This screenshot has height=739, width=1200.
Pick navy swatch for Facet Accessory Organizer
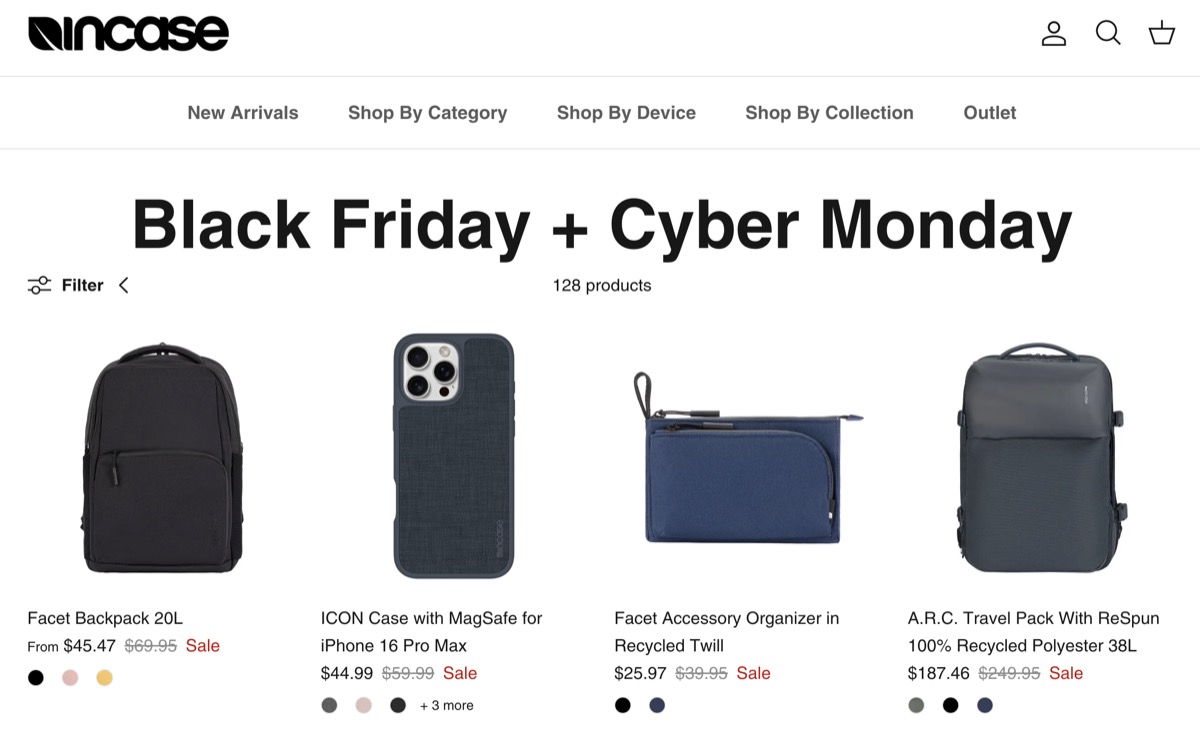pyautogui.click(x=657, y=705)
